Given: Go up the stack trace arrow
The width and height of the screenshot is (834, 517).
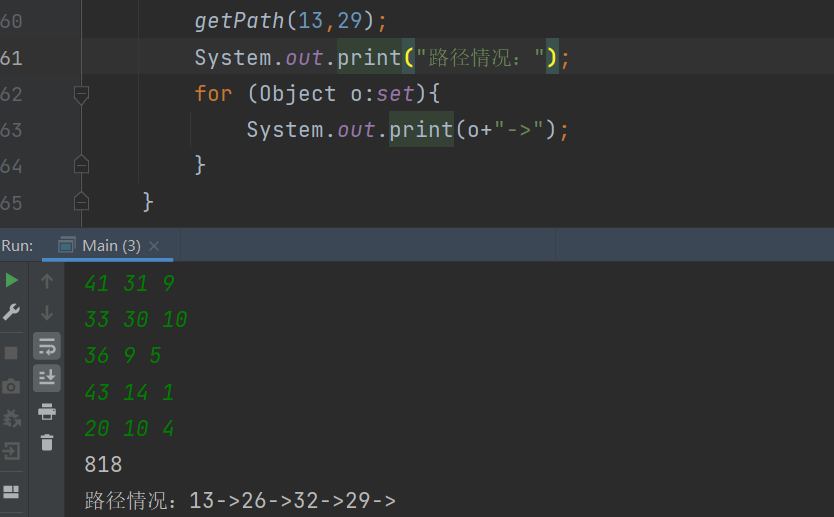Looking at the screenshot, I should coord(47,281).
